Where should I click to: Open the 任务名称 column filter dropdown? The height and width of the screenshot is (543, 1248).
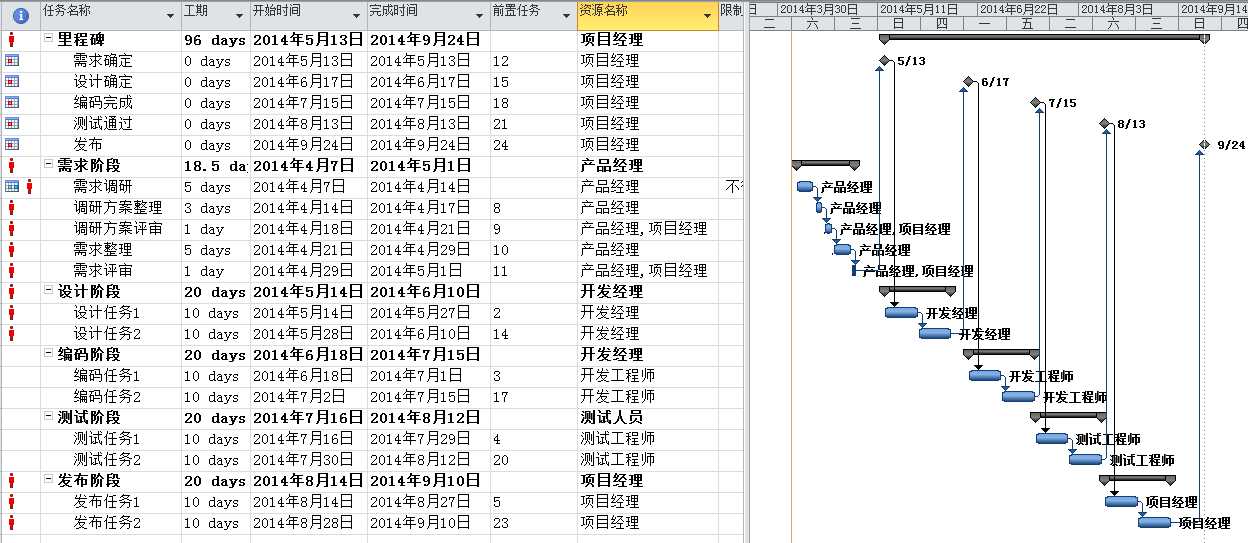tap(170, 16)
